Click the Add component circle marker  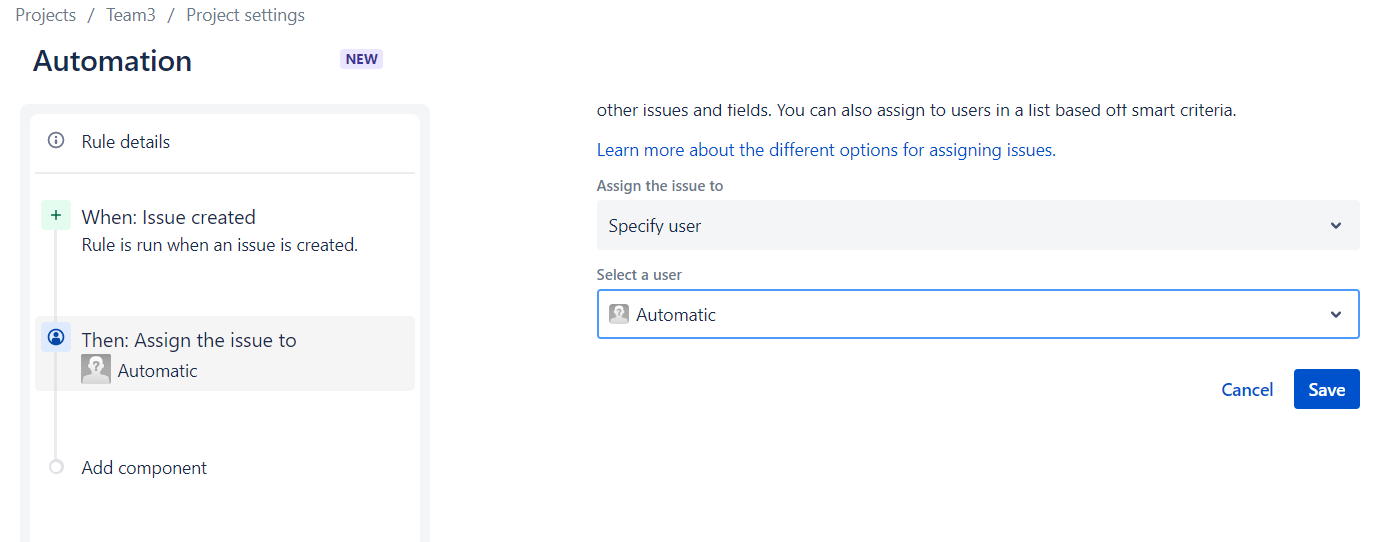click(x=56, y=467)
